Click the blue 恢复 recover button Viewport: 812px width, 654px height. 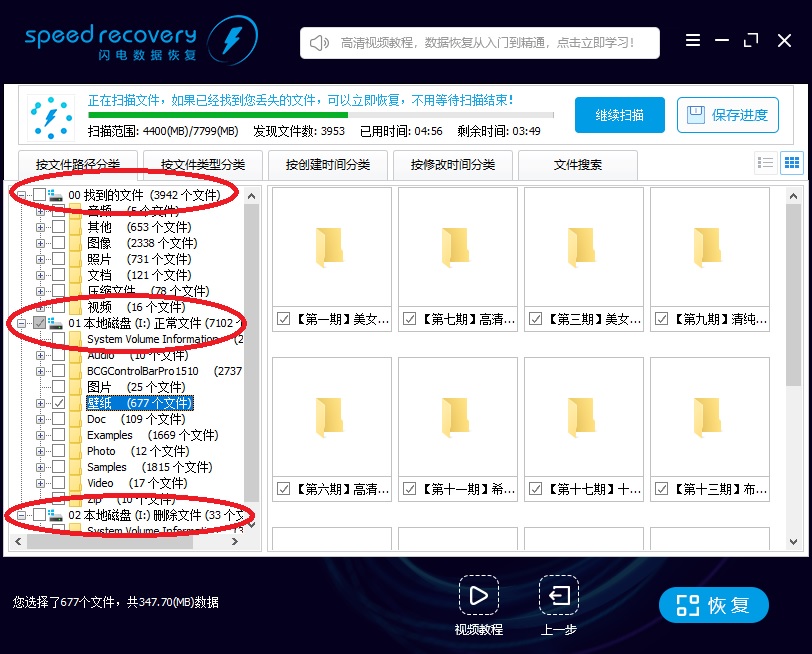pos(713,605)
